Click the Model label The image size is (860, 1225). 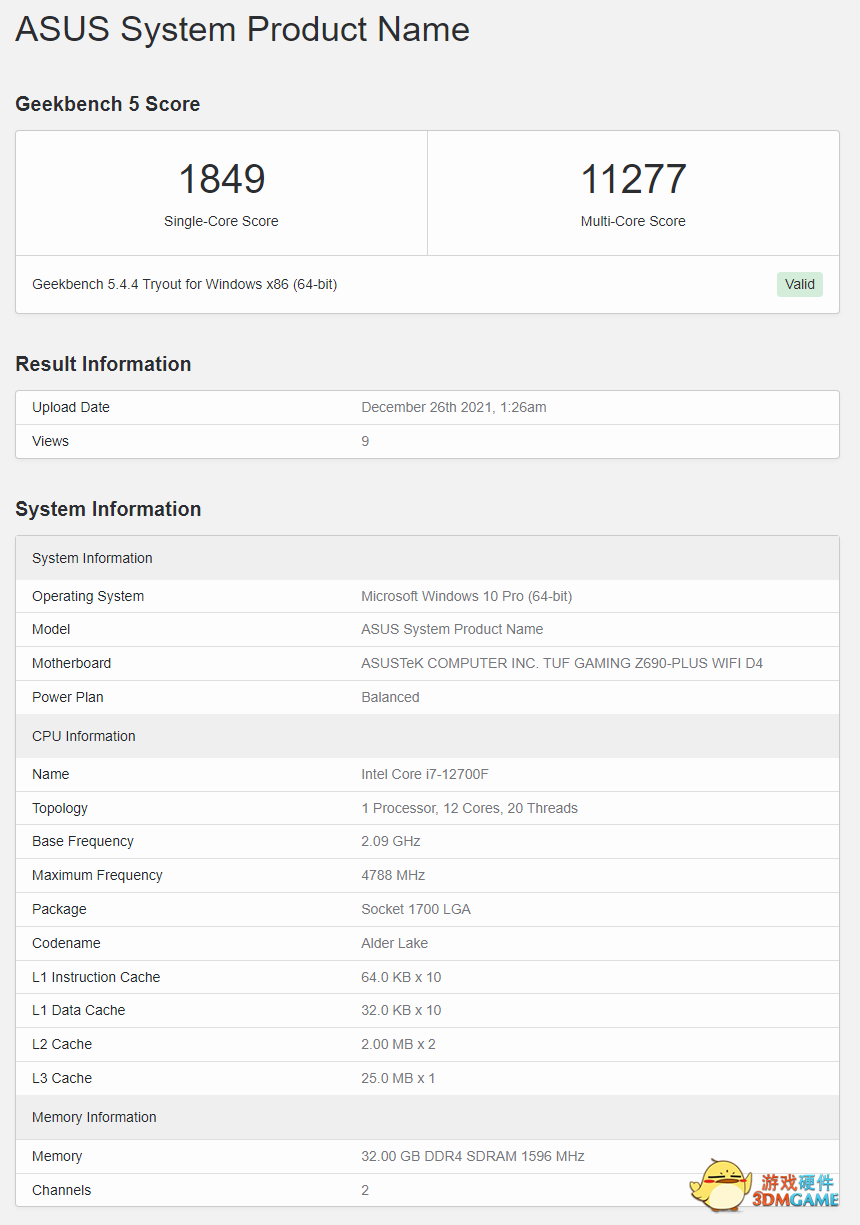click(x=51, y=629)
